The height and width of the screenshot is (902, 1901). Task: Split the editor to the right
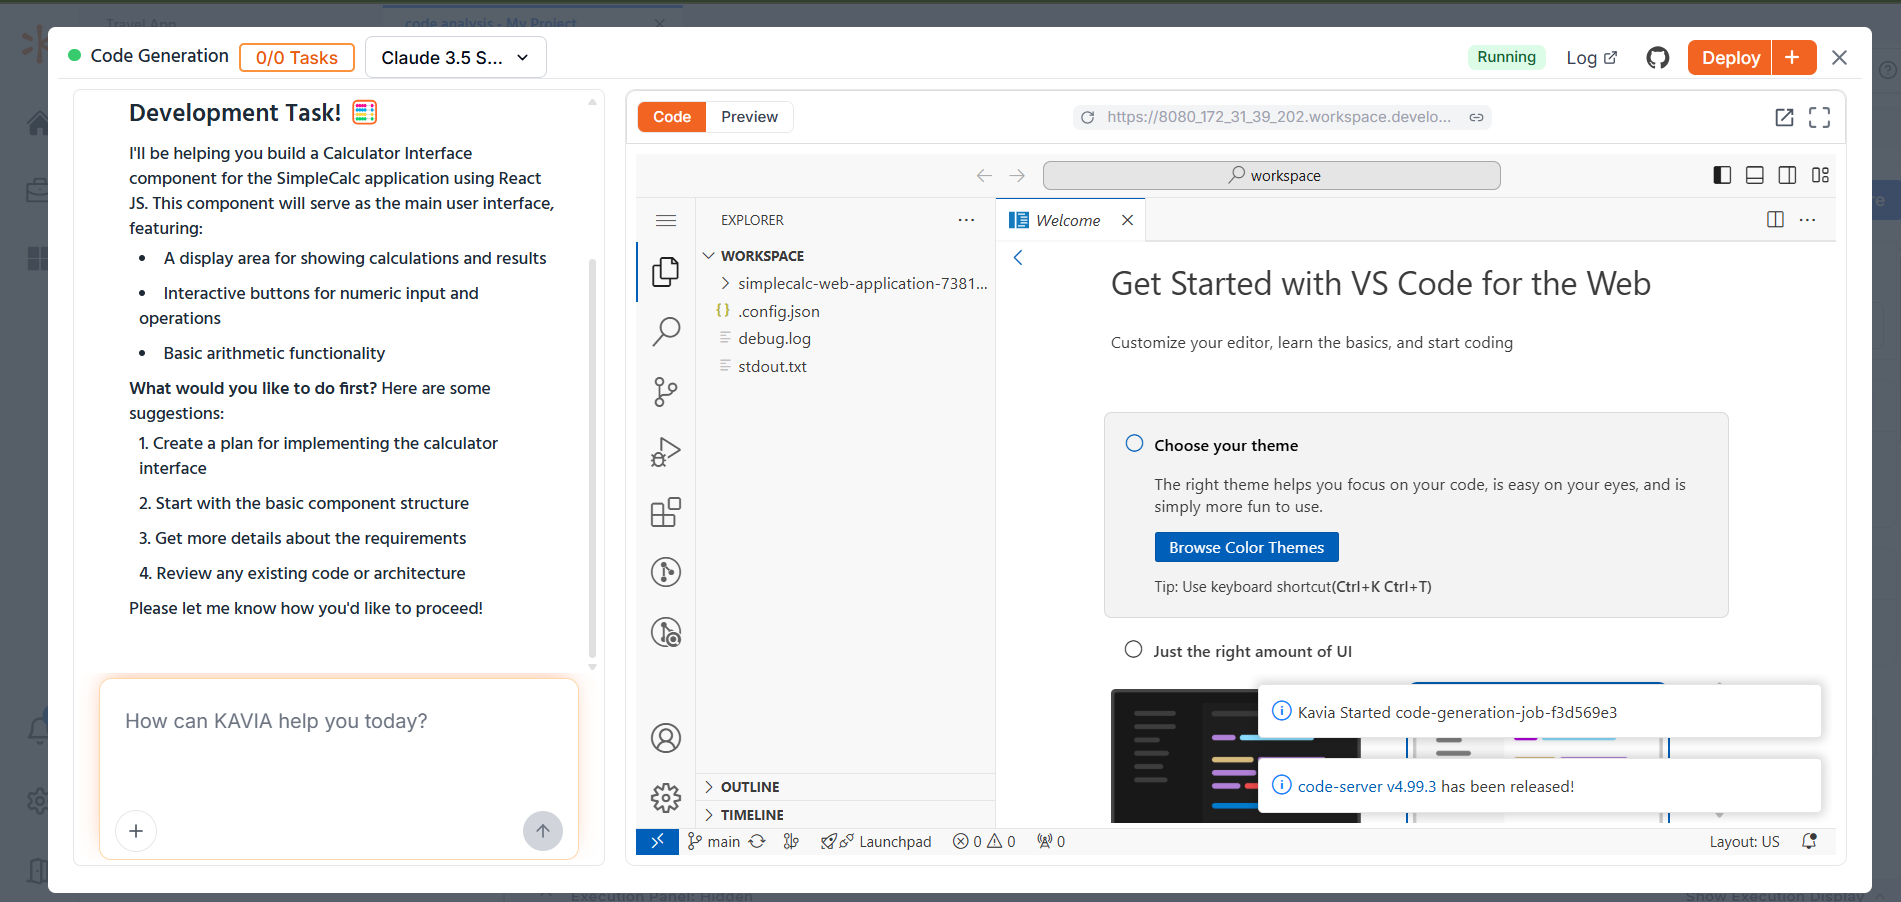tap(1775, 220)
